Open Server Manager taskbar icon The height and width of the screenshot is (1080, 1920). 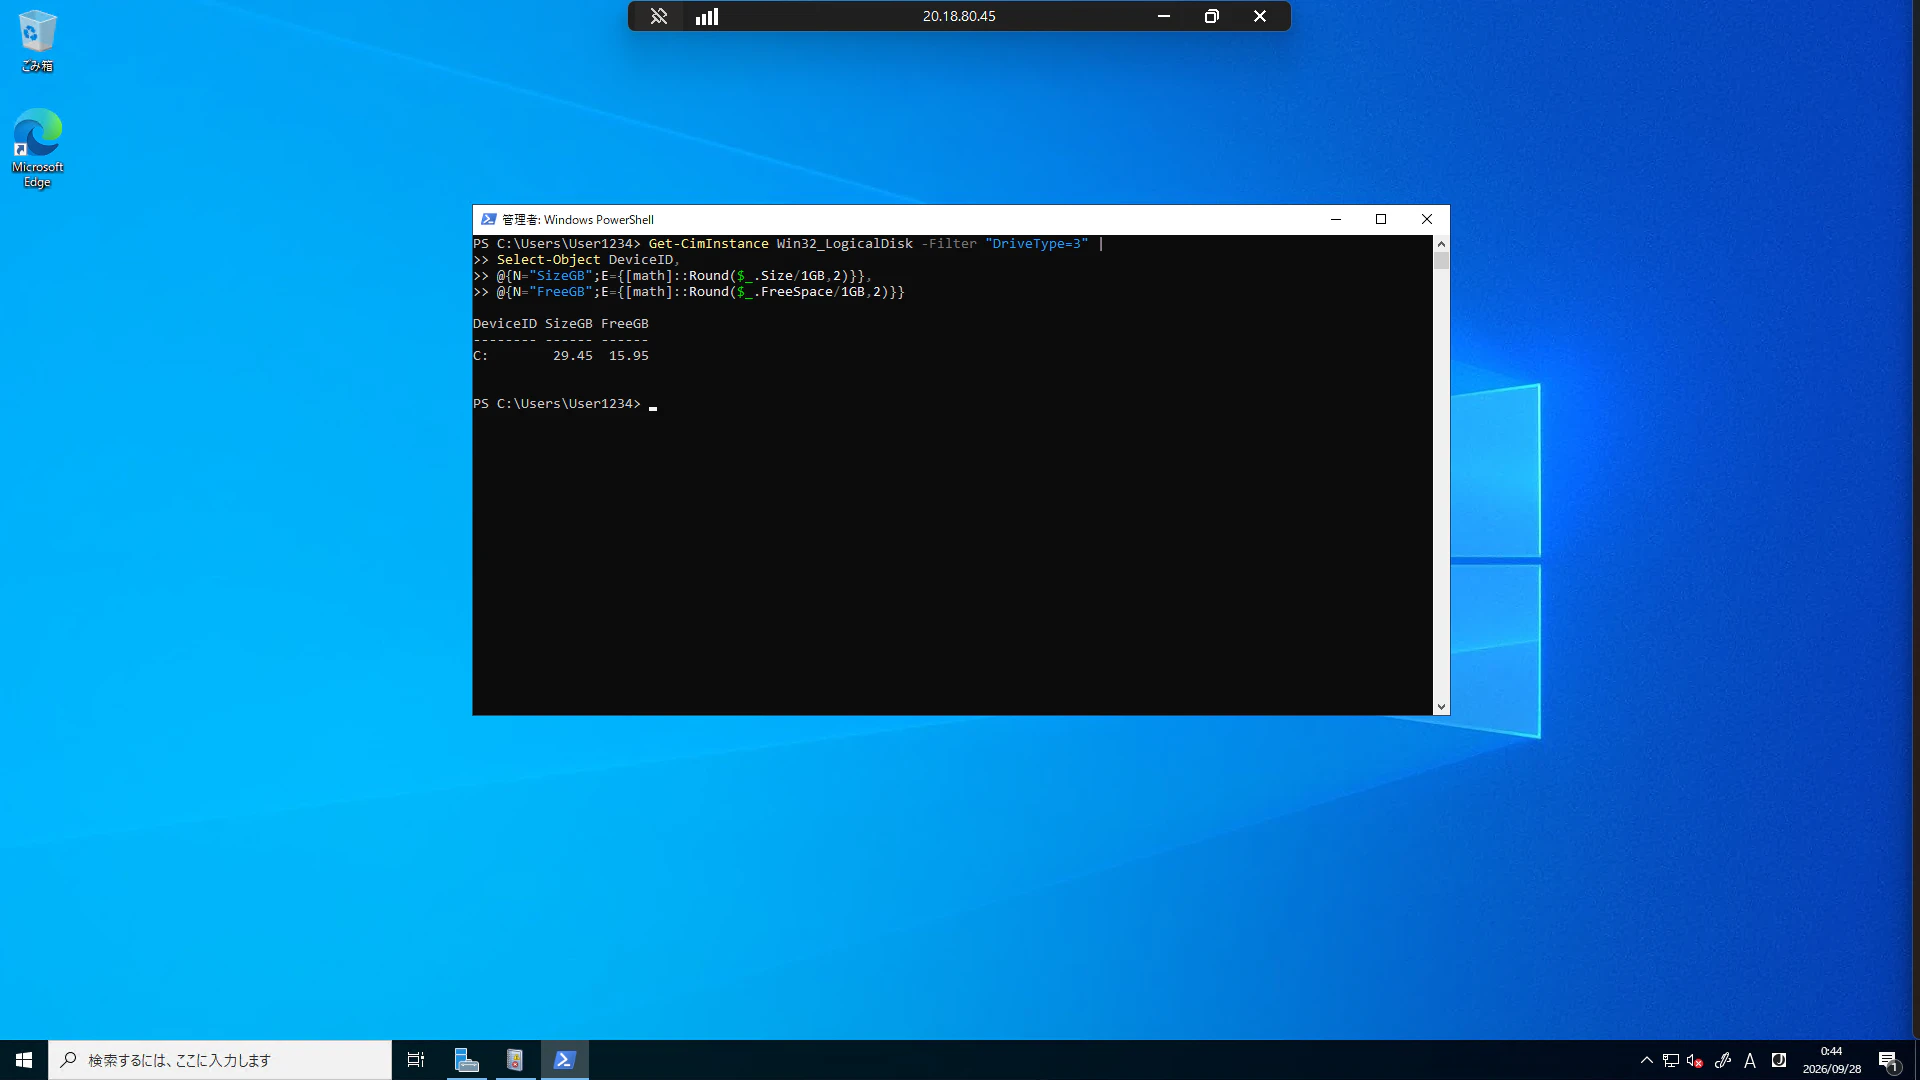466,1060
